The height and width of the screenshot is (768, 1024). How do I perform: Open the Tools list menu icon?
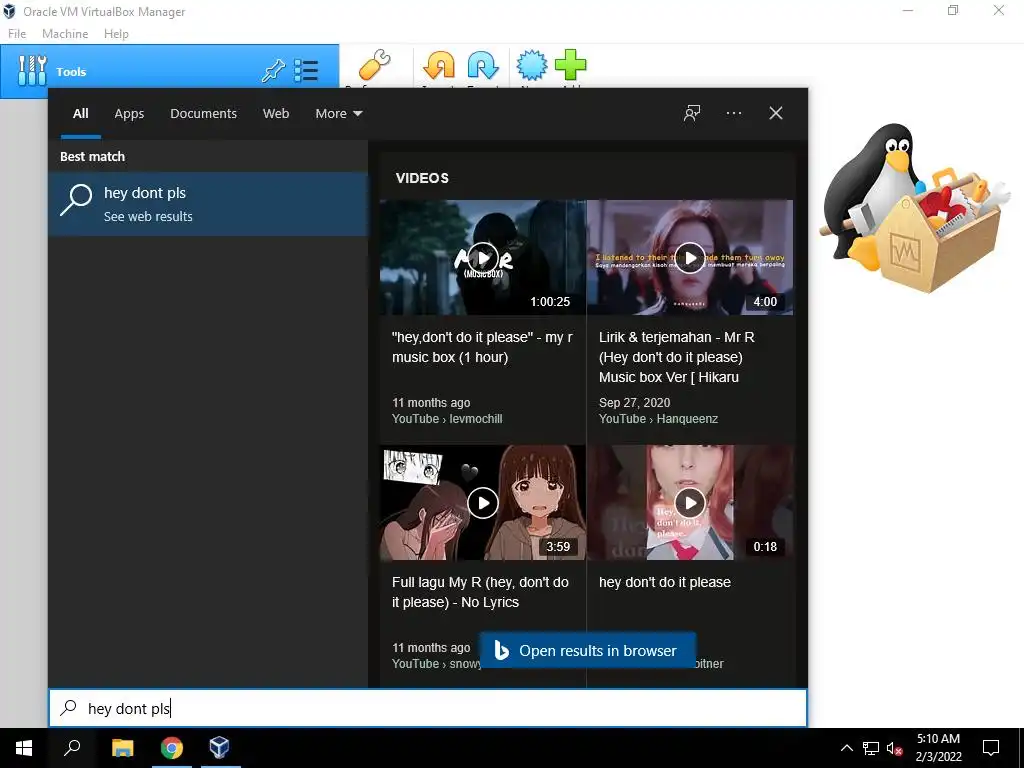point(306,71)
